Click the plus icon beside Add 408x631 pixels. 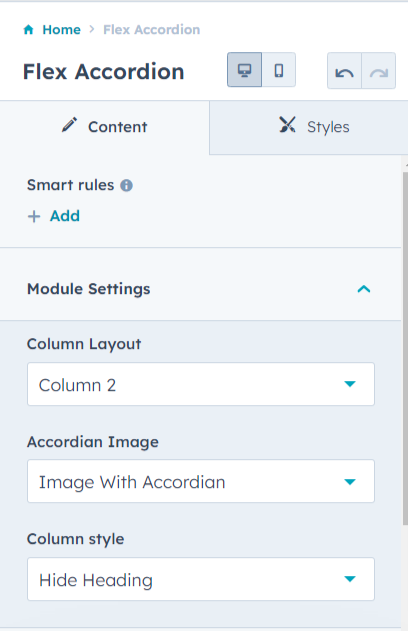tap(34, 217)
